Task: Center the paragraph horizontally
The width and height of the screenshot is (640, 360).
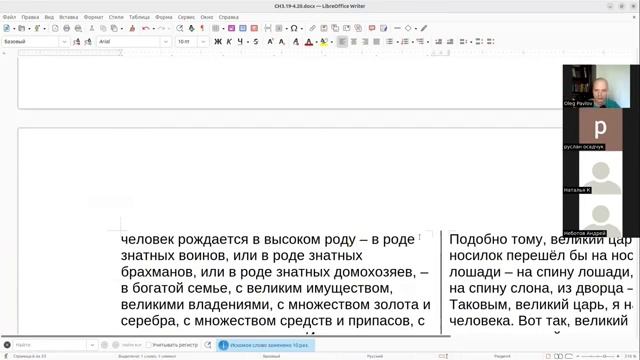Action: click(354, 42)
